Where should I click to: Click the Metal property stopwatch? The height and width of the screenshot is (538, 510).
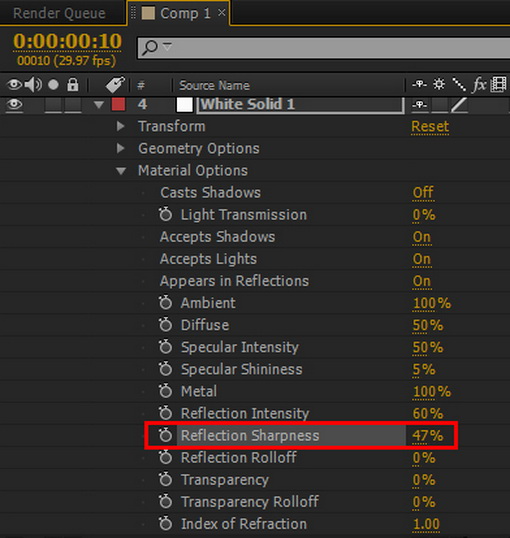(165, 391)
